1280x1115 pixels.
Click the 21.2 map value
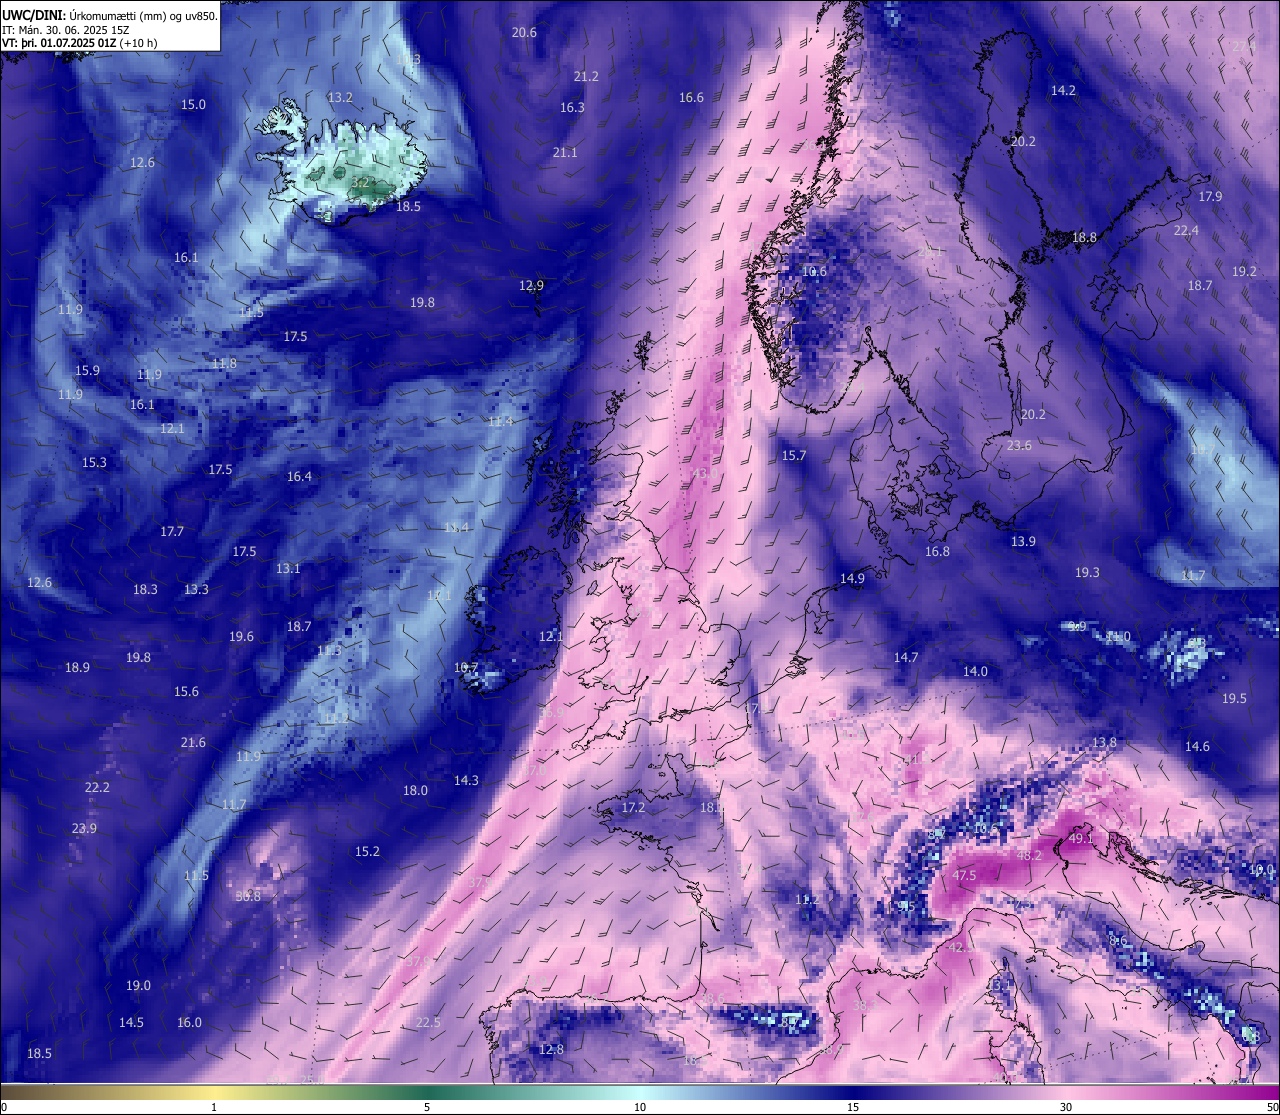(586, 77)
